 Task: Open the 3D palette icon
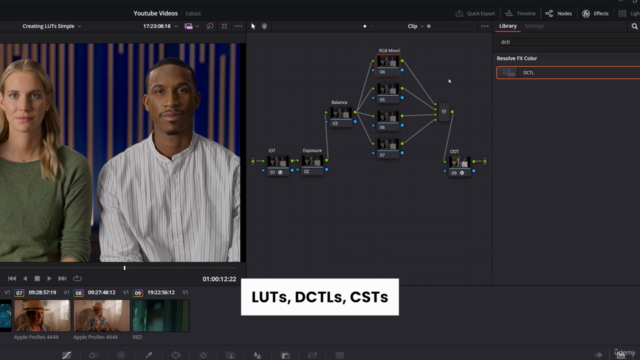(x=340, y=355)
